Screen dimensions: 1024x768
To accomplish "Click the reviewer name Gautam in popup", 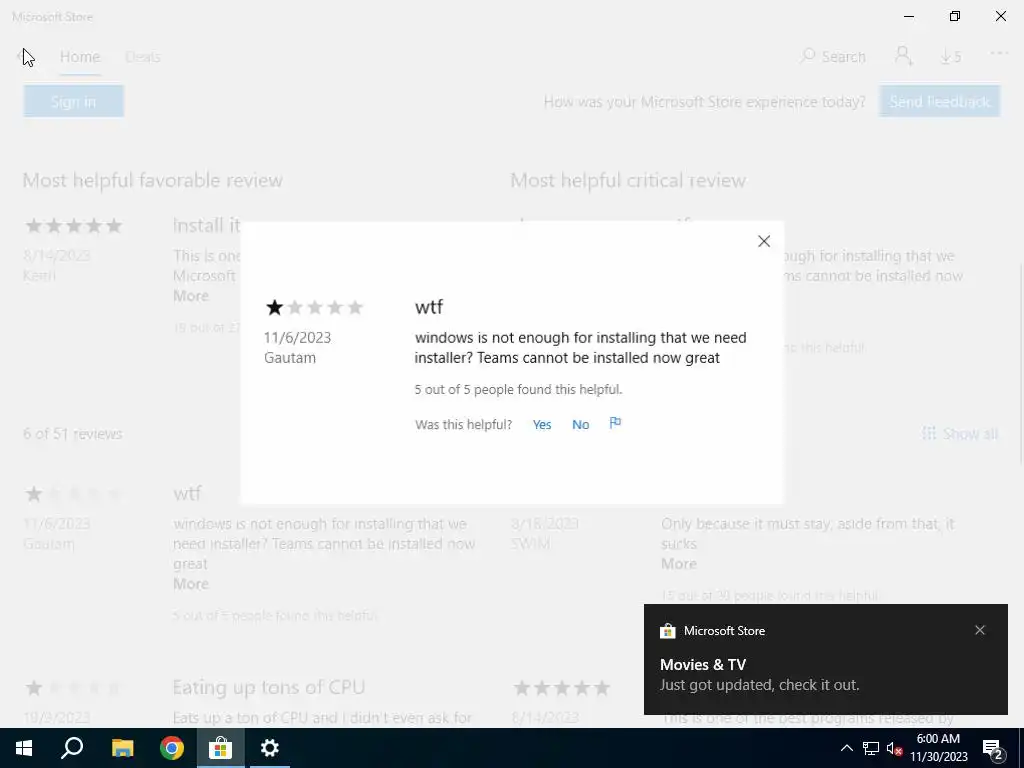I will pyautogui.click(x=289, y=358).
